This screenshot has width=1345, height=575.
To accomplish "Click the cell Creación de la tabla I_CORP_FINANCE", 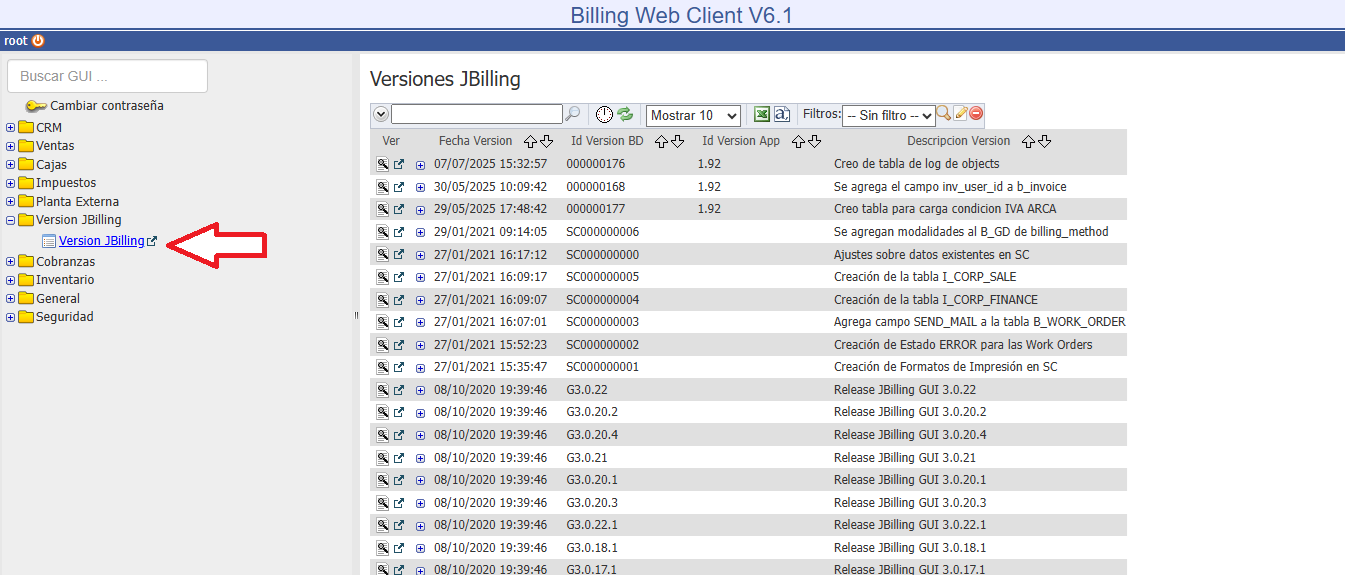I will pos(936,300).
